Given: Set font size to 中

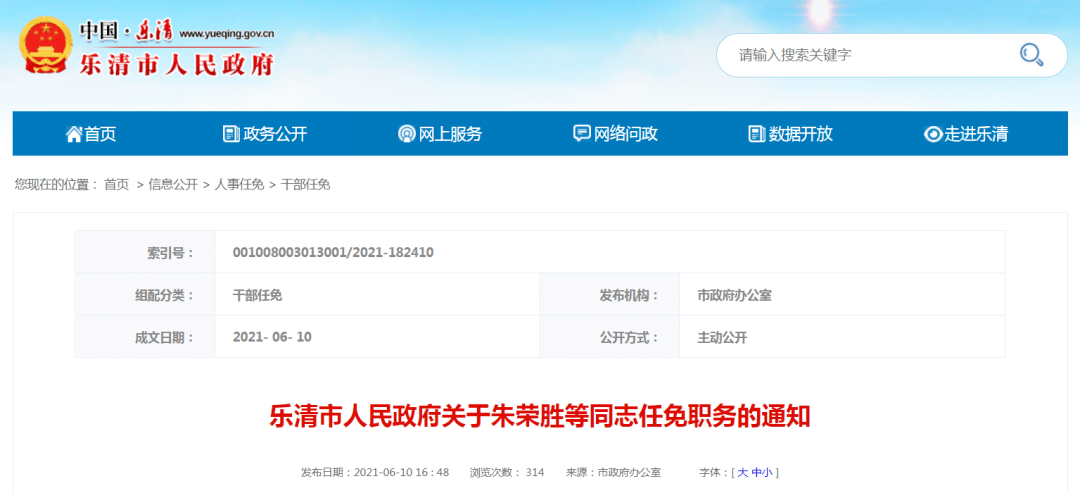Looking at the screenshot, I should (756, 472).
